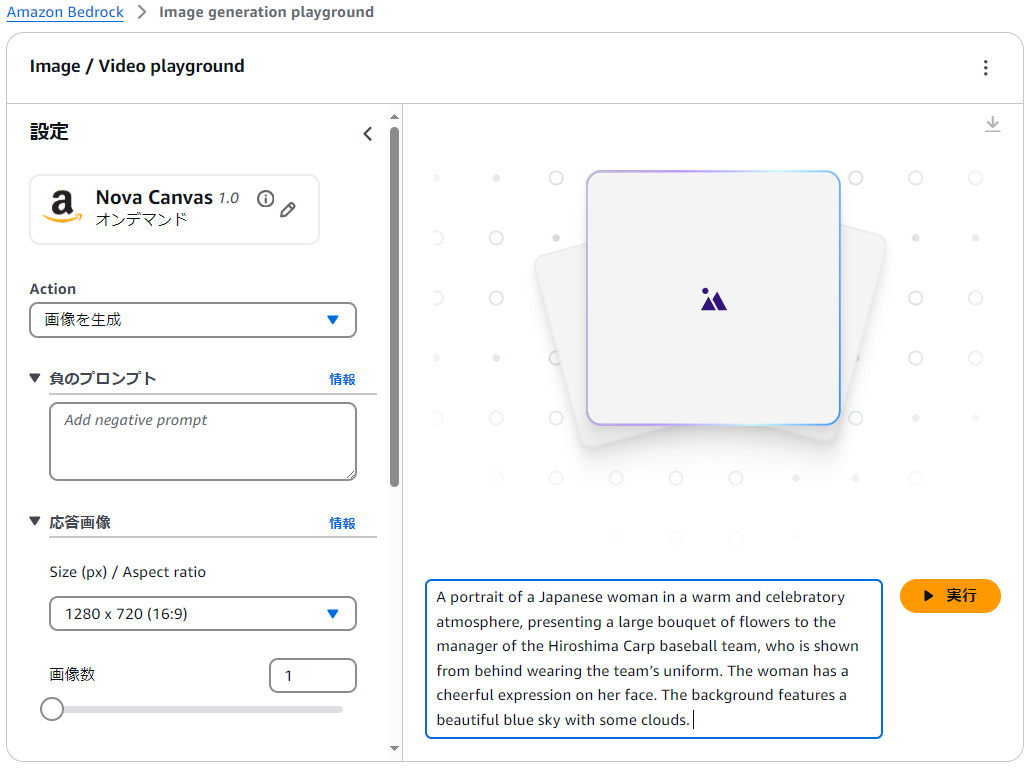Screen dimensions: 1034x770
Task: Open the three-dot menu of the playground
Action: pos(985,68)
